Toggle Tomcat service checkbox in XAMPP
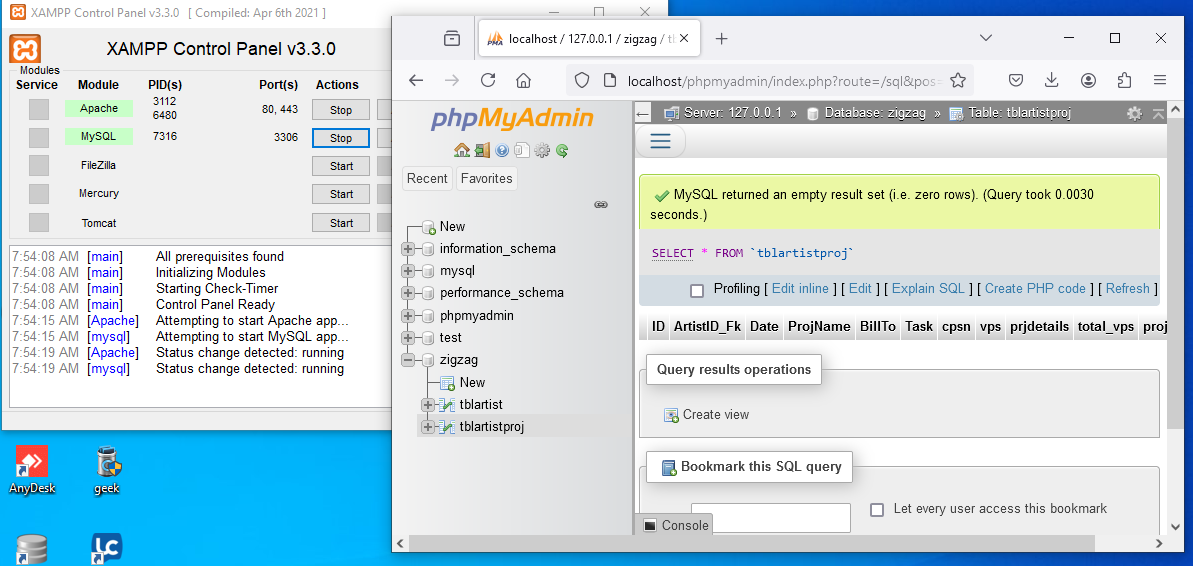The height and width of the screenshot is (566, 1193). [x=39, y=223]
